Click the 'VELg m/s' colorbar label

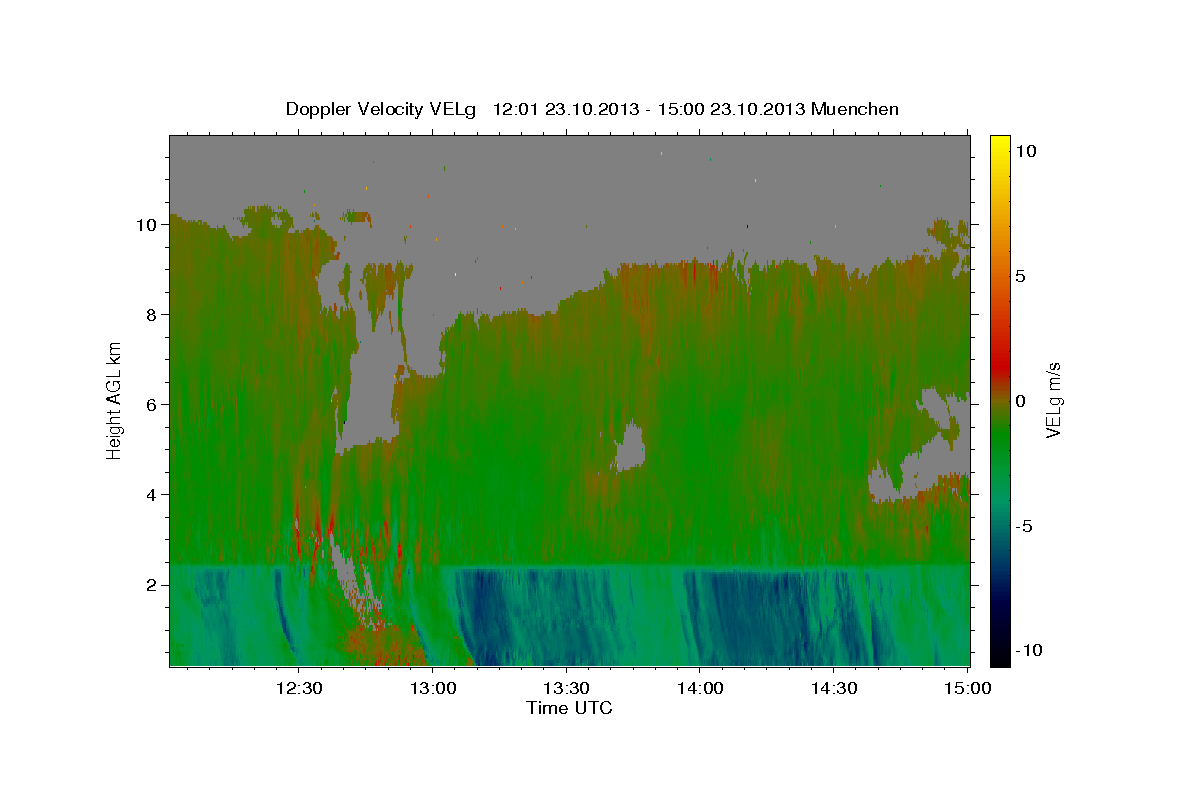pos(1053,401)
